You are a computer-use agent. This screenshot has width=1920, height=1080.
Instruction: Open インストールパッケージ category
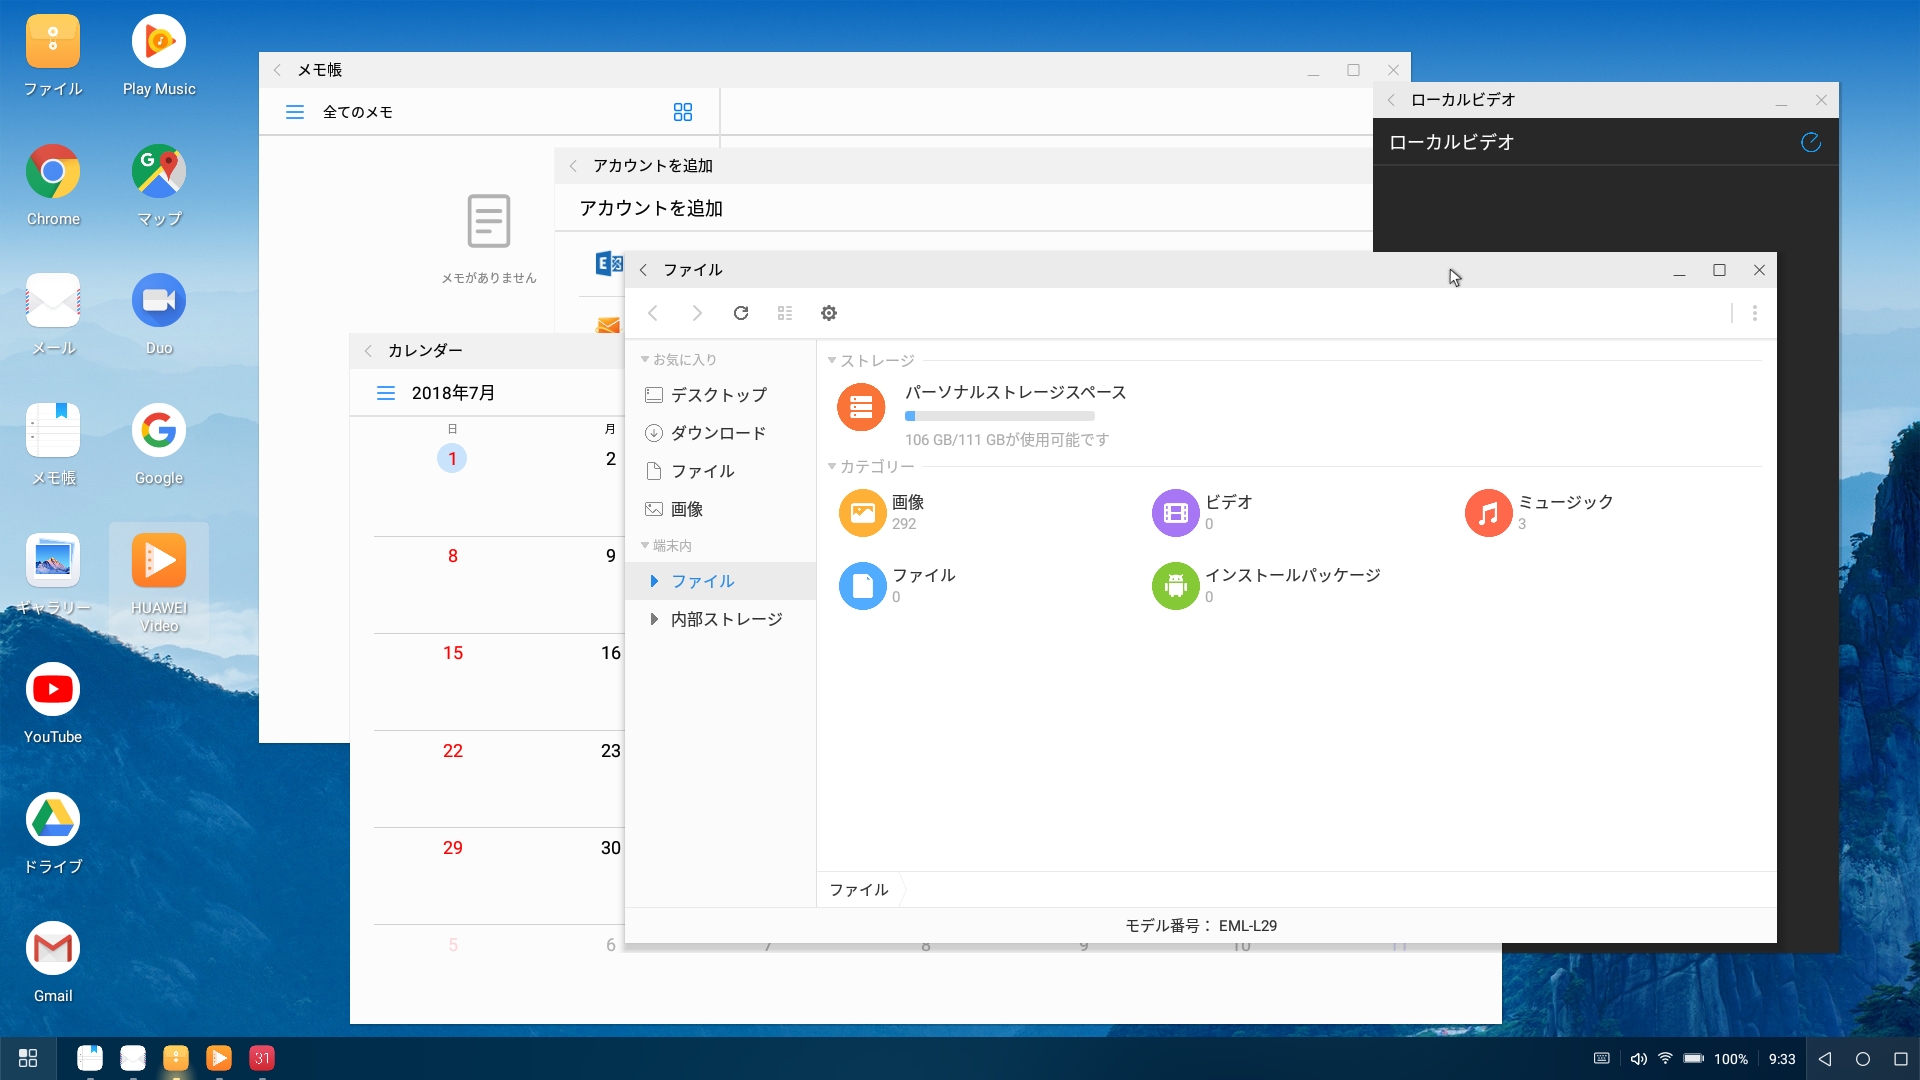point(1175,586)
